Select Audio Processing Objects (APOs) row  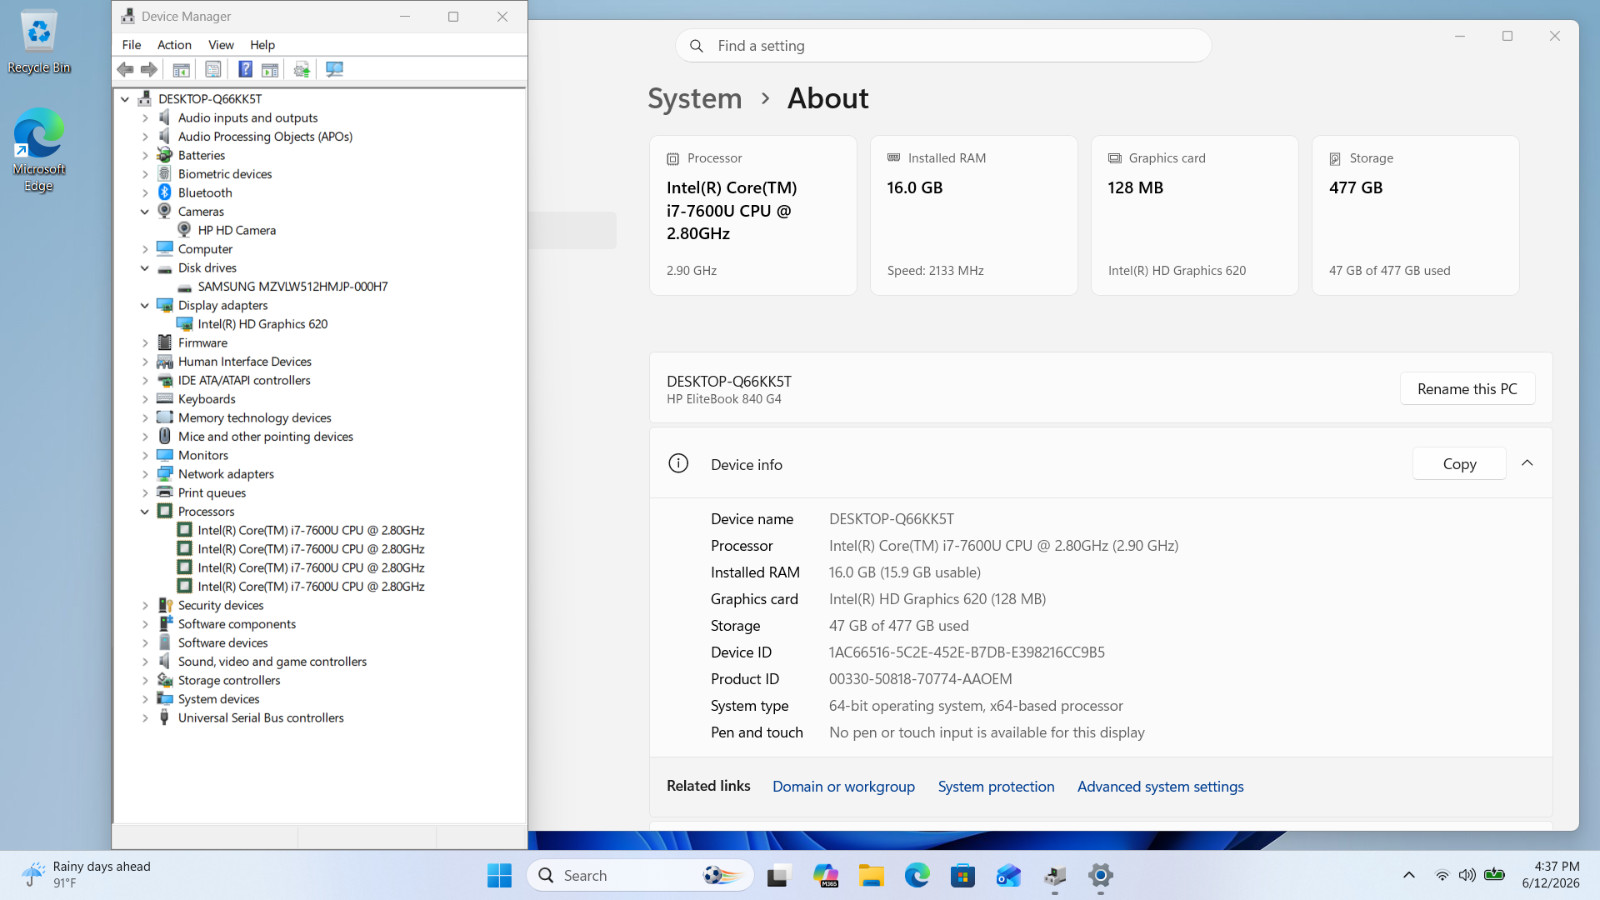(x=265, y=137)
